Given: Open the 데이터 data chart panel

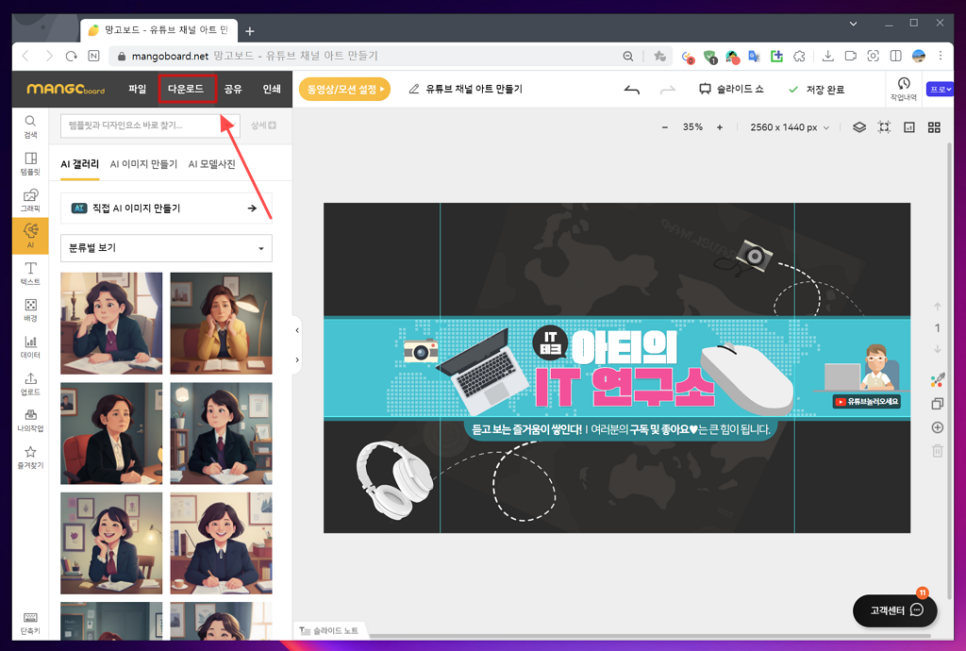Looking at the screenshot, I should coord(30,347).
